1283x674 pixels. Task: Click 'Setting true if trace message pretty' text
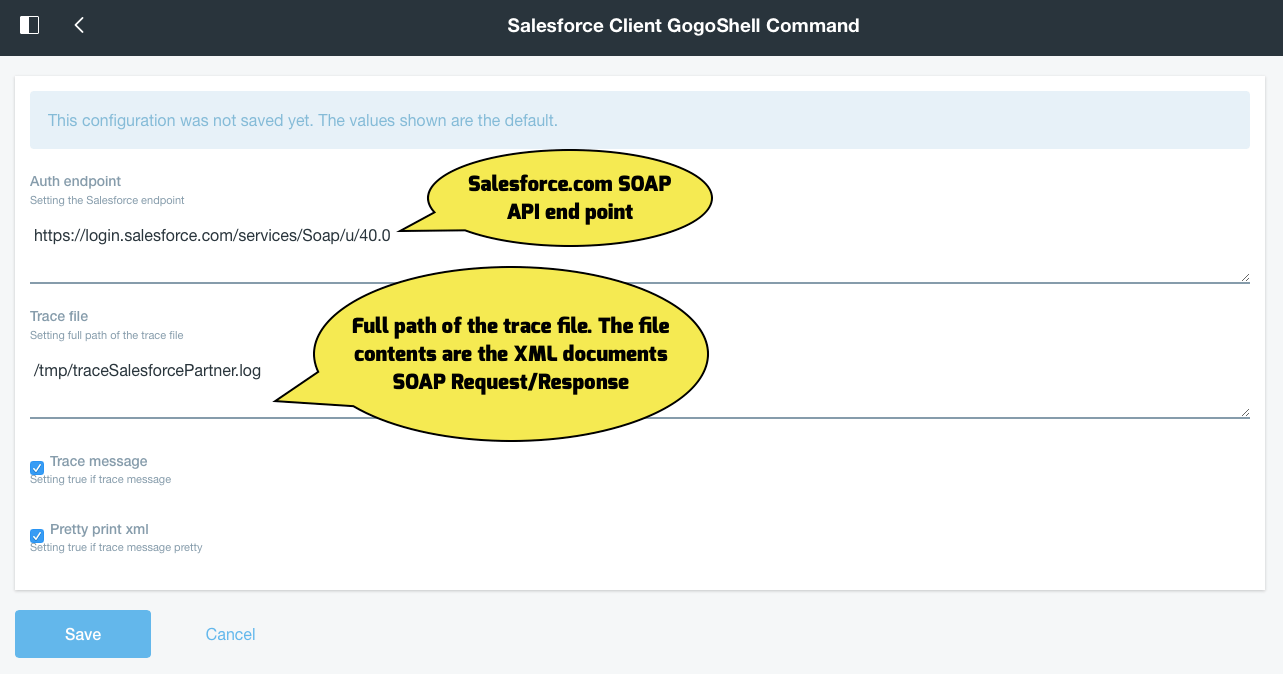pyautogui.click(x=116, y=547)
